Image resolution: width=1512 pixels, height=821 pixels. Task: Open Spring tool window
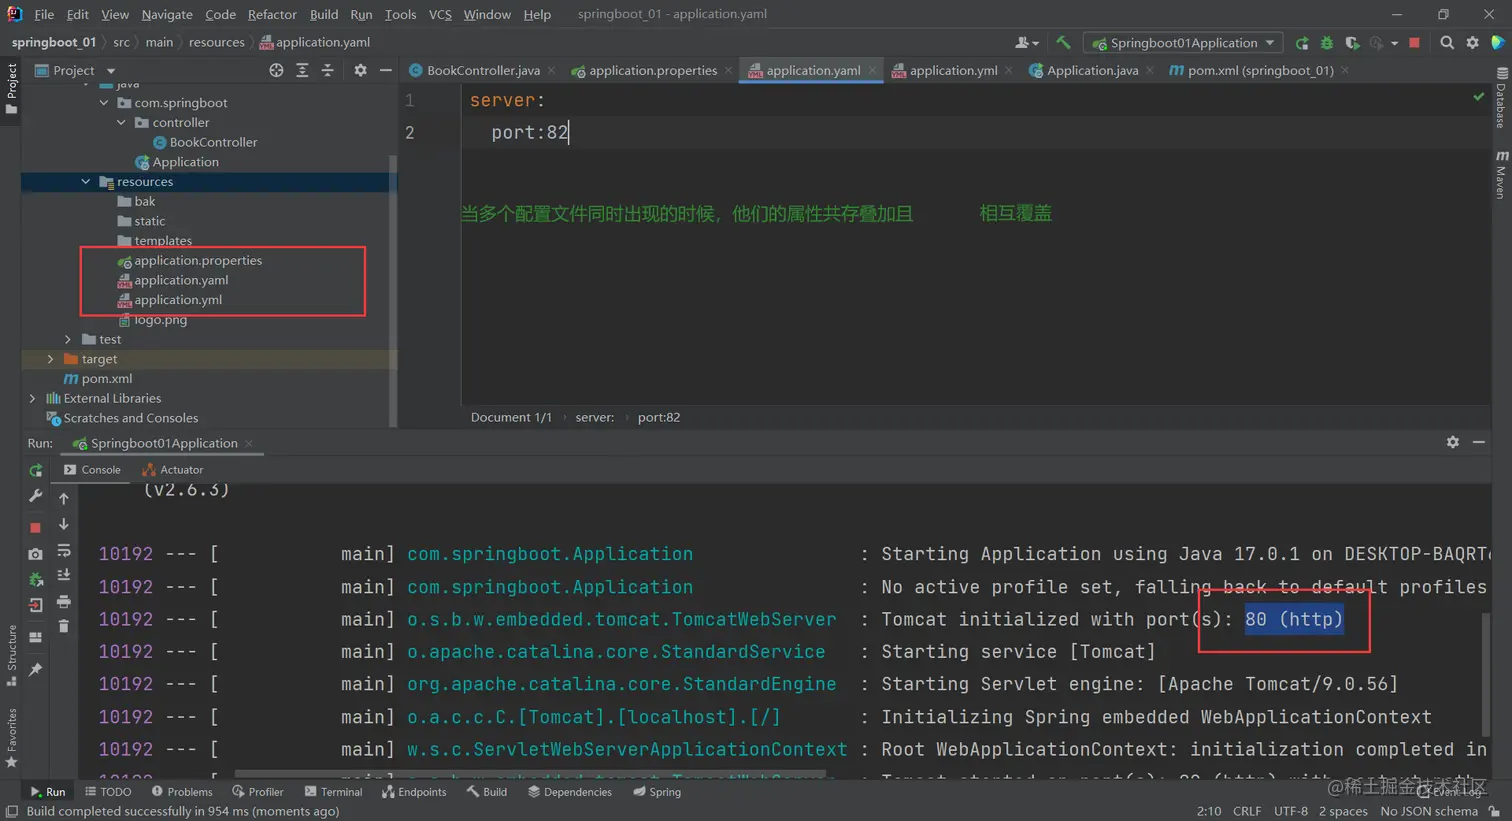(x=657, y=791)
